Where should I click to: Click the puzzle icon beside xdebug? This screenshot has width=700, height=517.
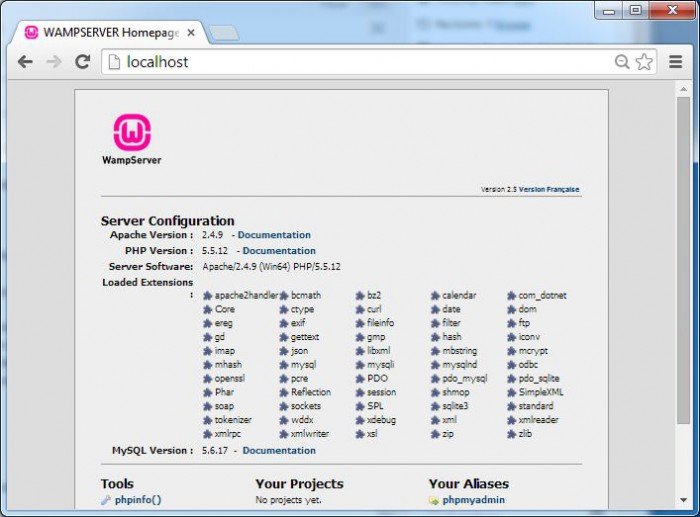point(360,420)
